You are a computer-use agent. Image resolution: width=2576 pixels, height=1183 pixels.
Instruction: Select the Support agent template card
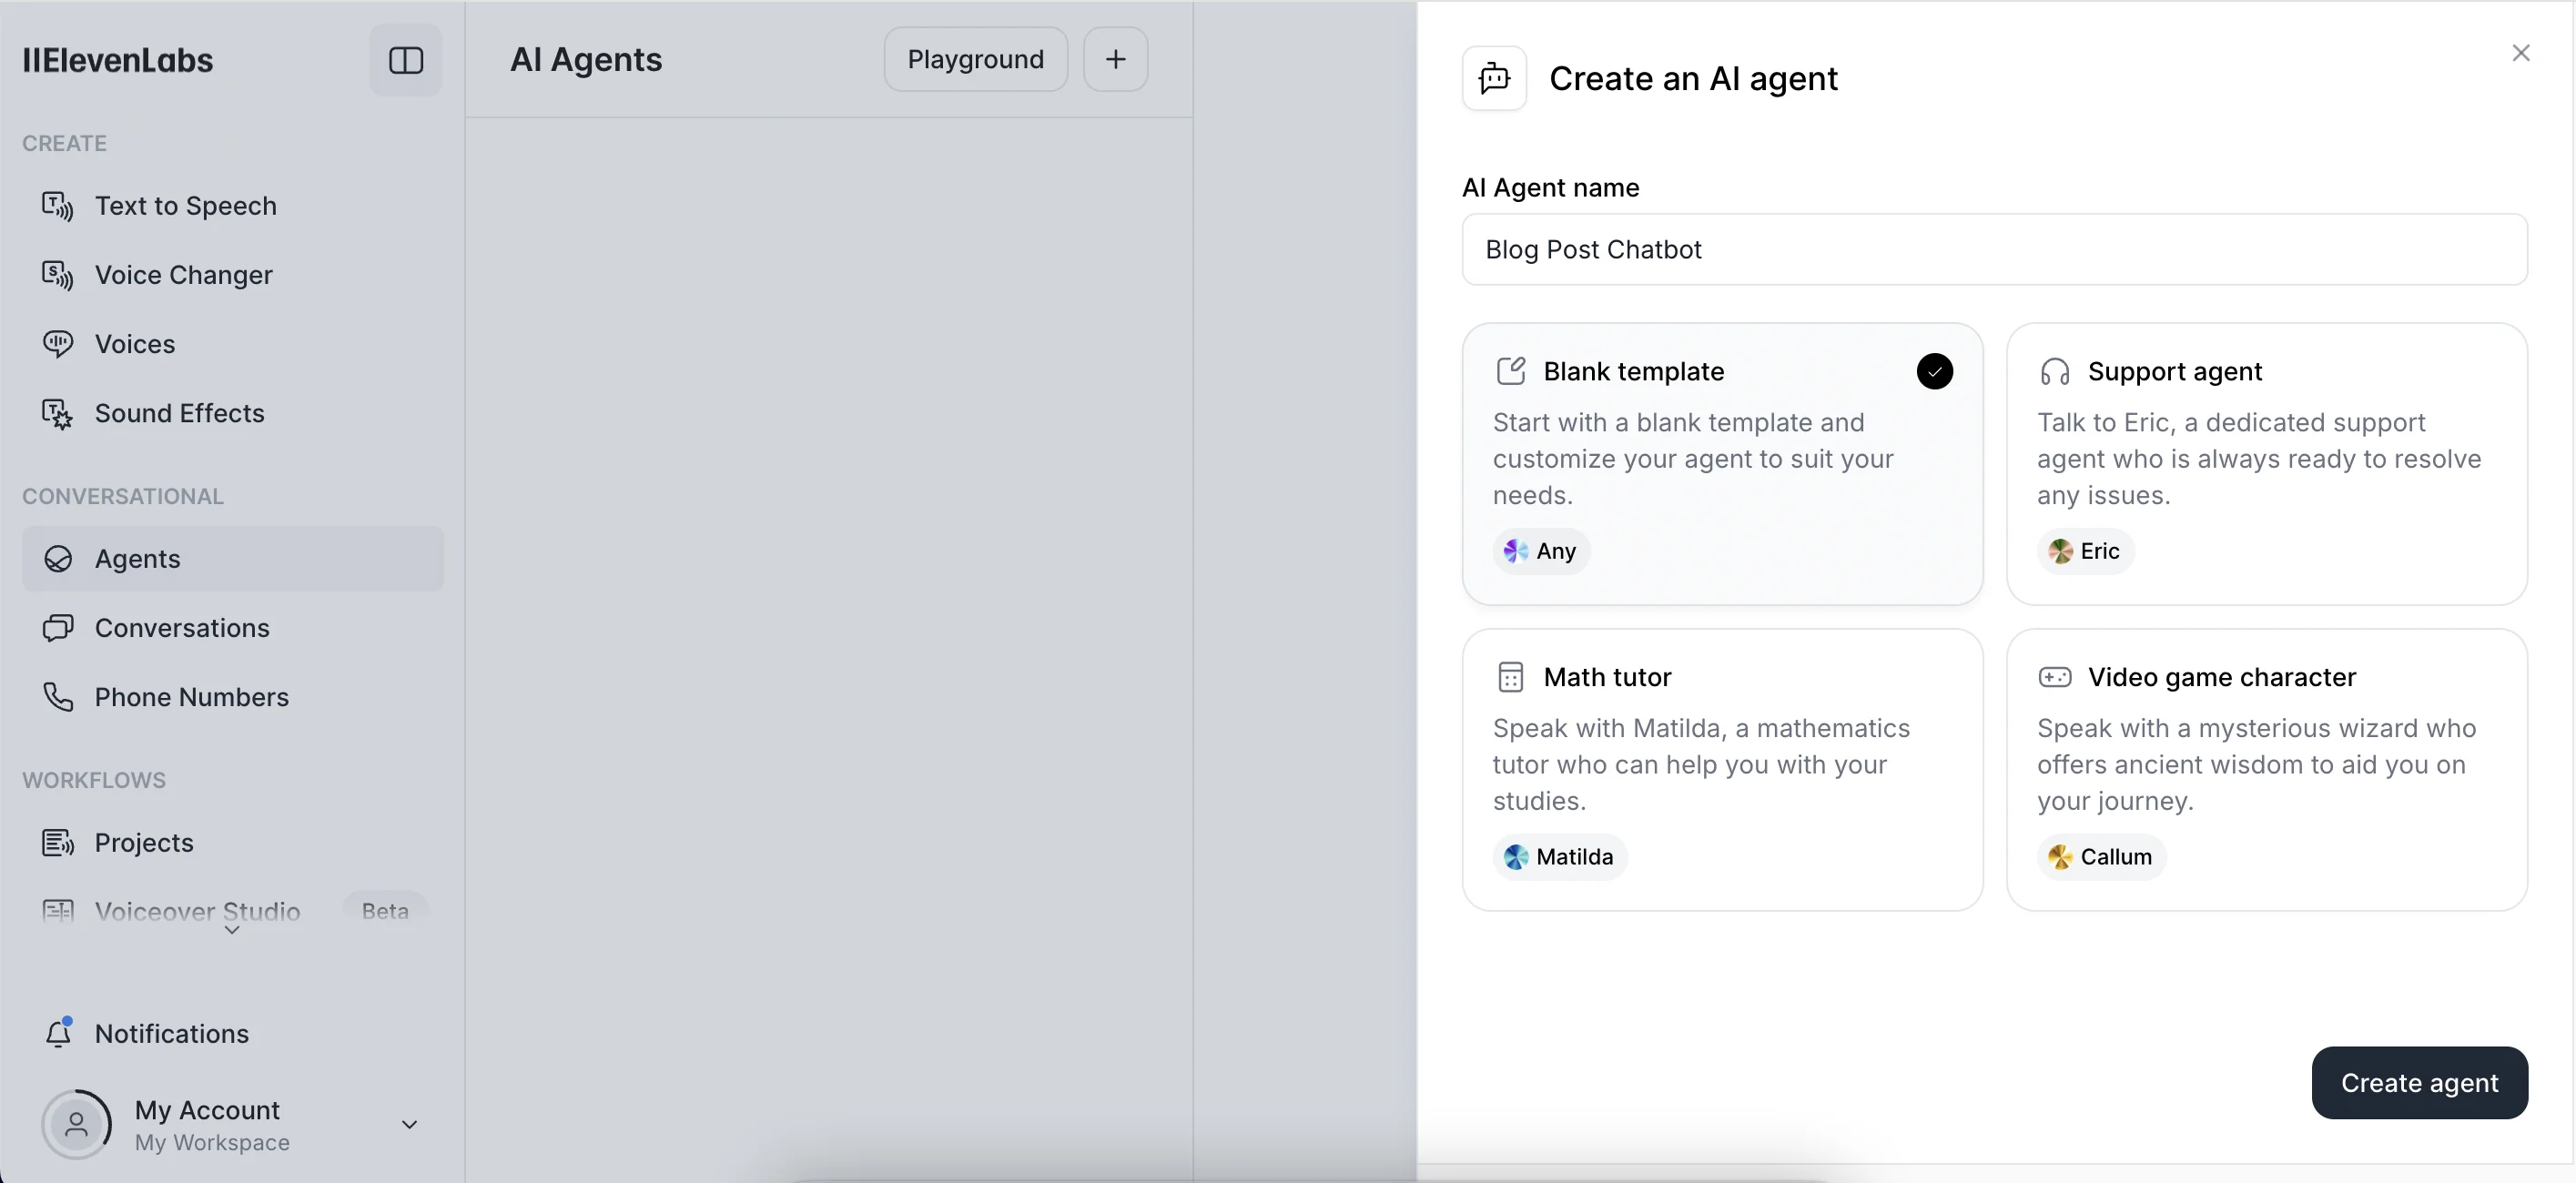pos(2266,463)
